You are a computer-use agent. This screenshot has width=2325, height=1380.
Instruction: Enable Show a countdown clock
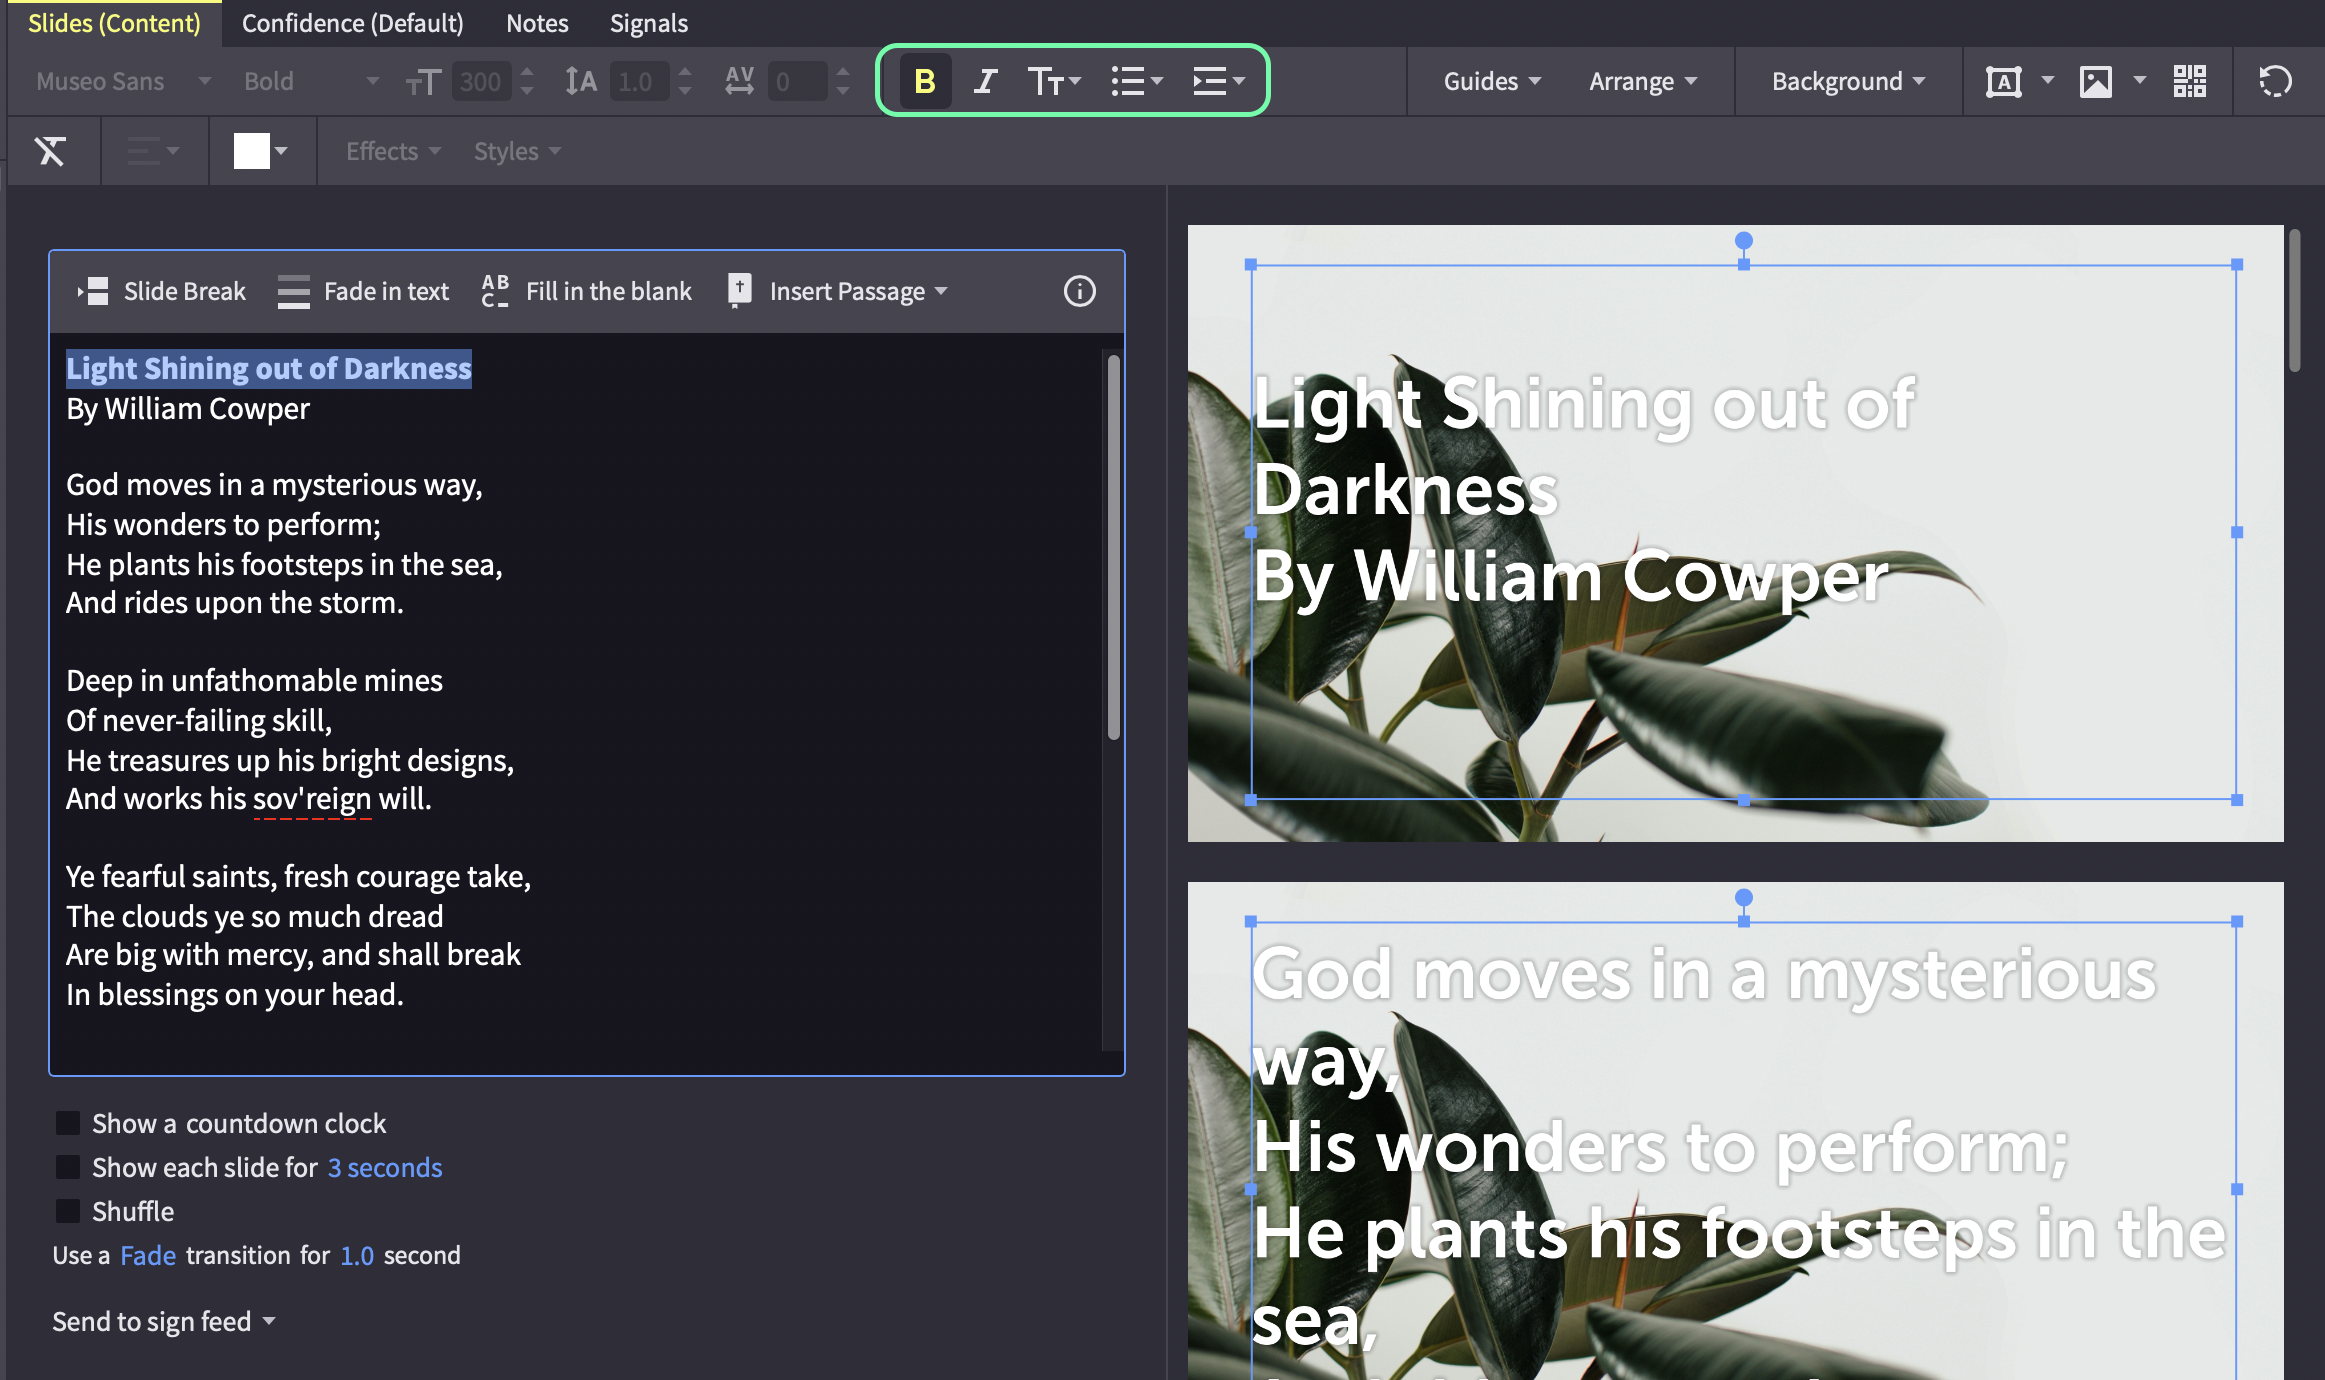pyautogui.click(x=68, y=1123)
